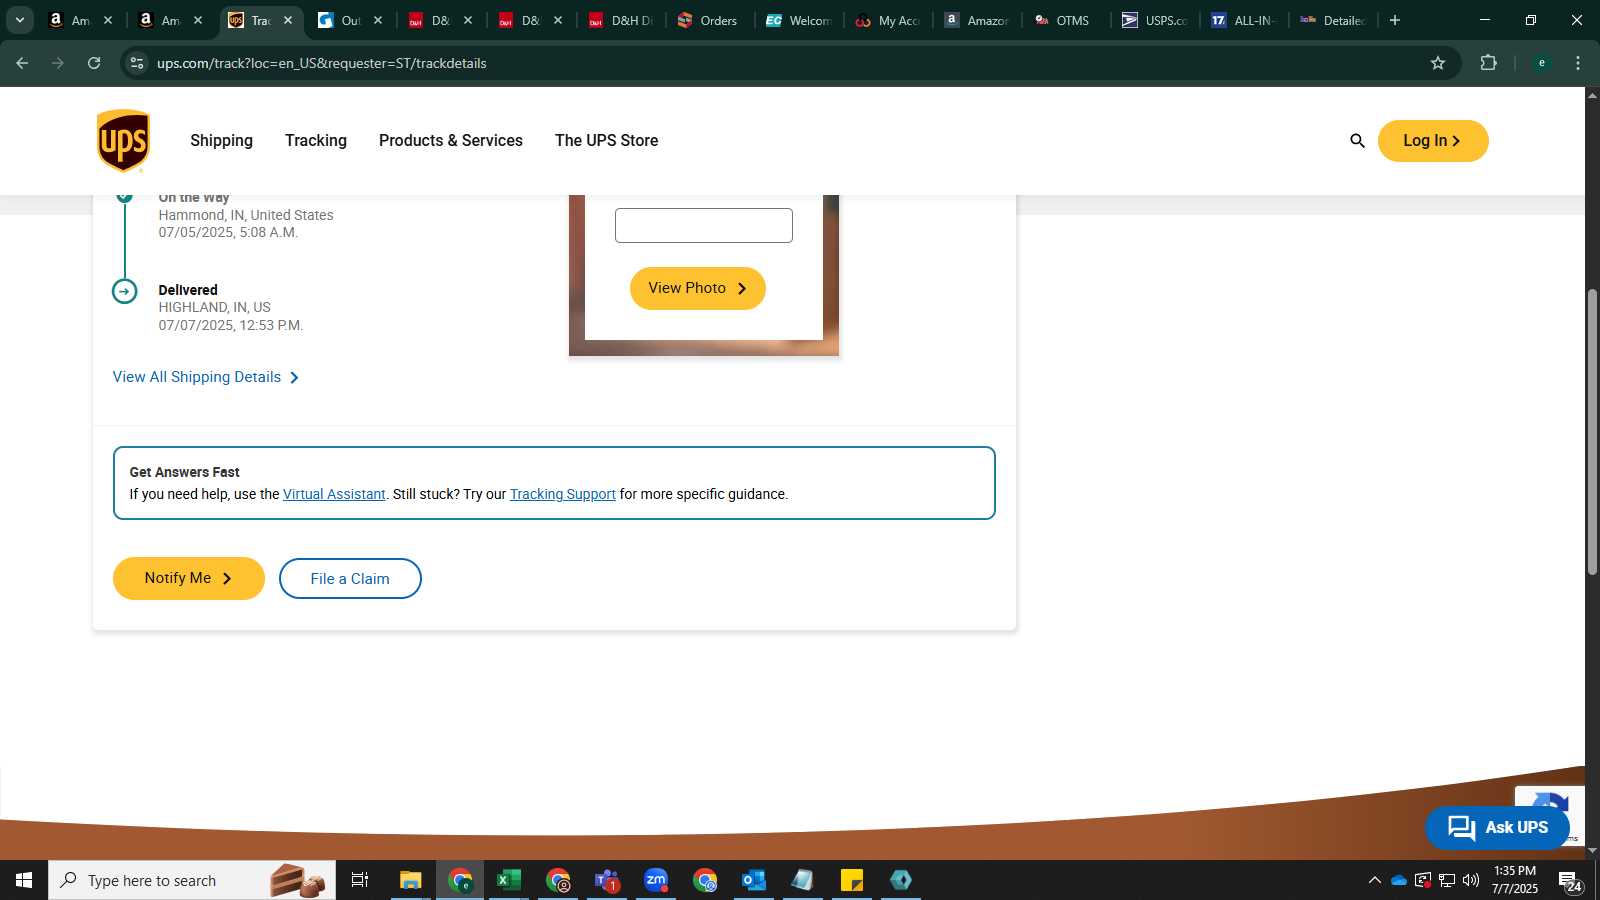Open The UPS Store menu
The image size is (1600, 900).
pos(607,141)
